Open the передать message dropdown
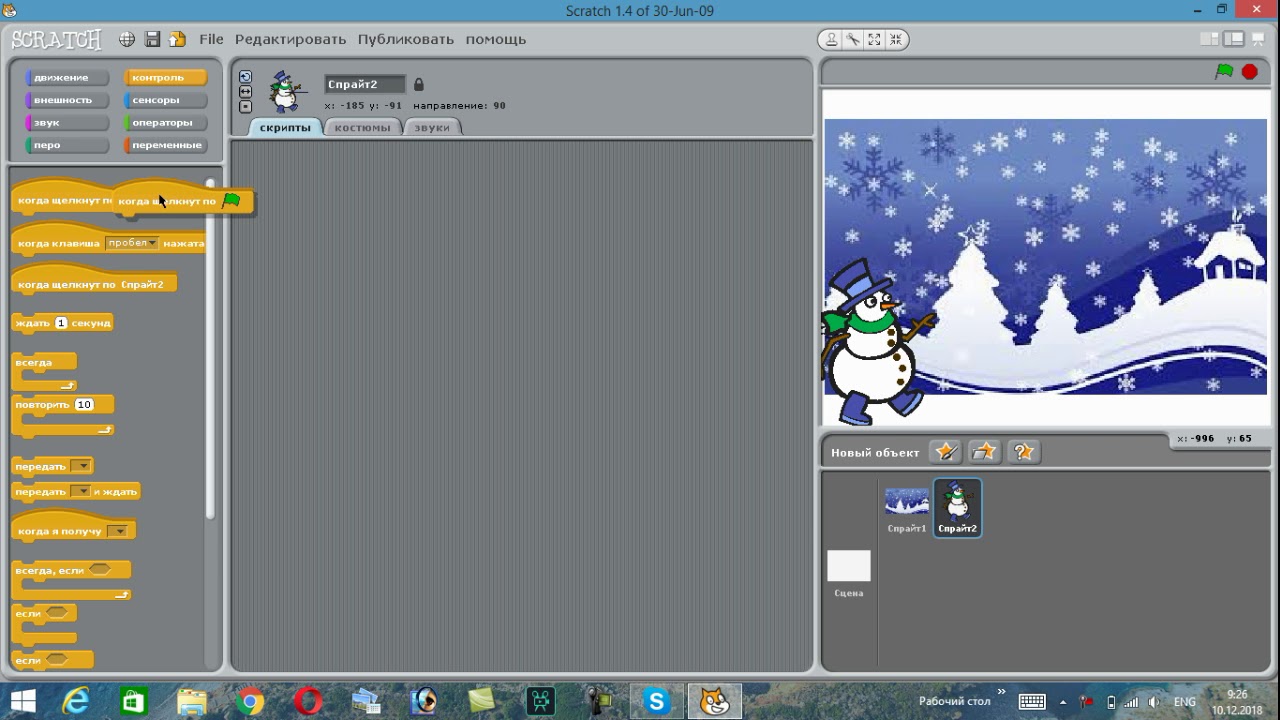This screenshot has height=720, width=1280. point(81,466)
